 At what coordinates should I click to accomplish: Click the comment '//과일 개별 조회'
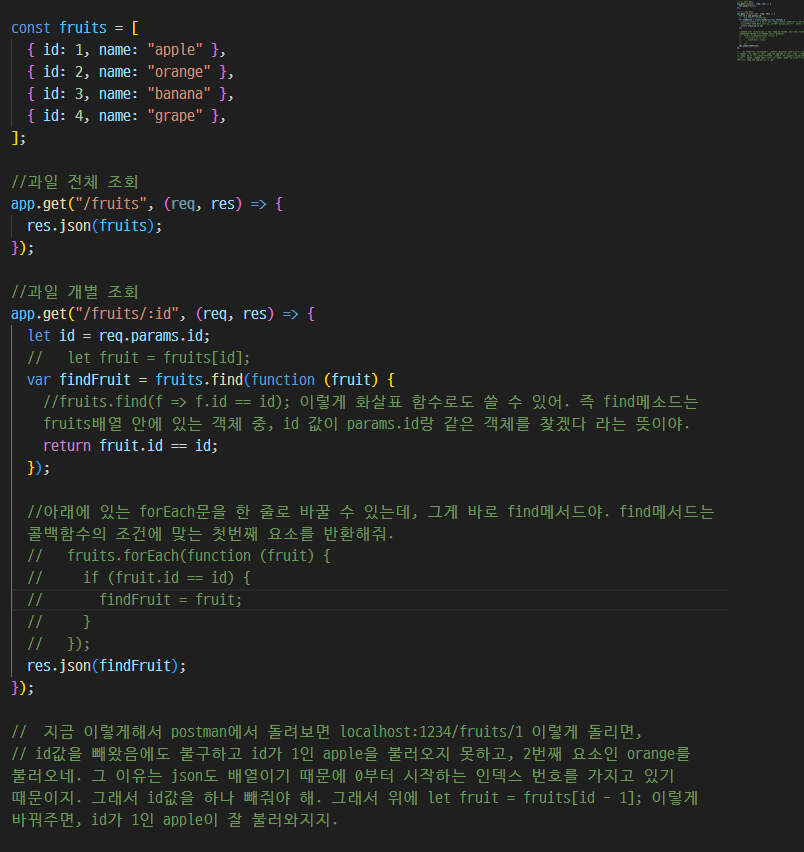pos(74,292)
